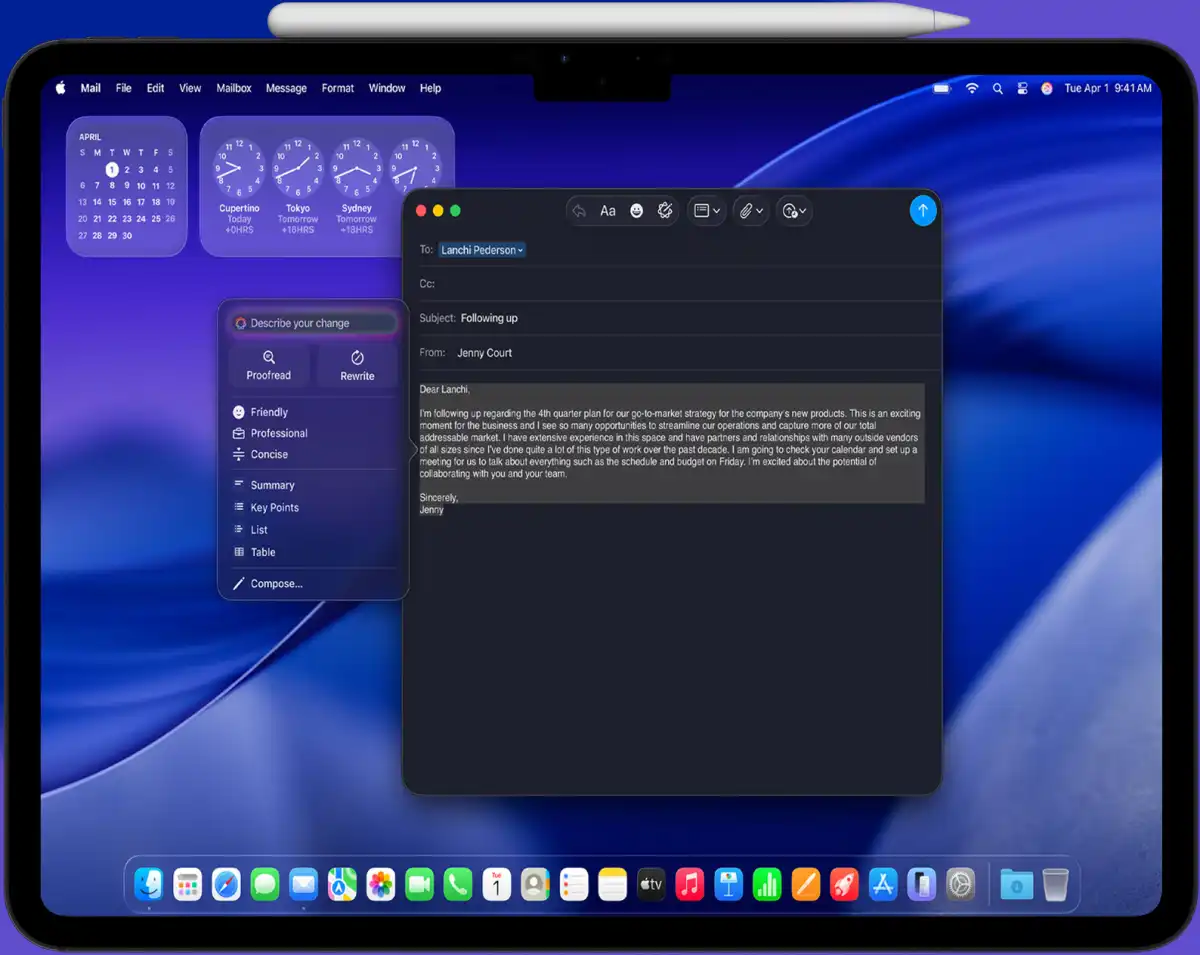Select the Proofread option
Viewport: 1200px width, 955px height.
coord(268,366)
